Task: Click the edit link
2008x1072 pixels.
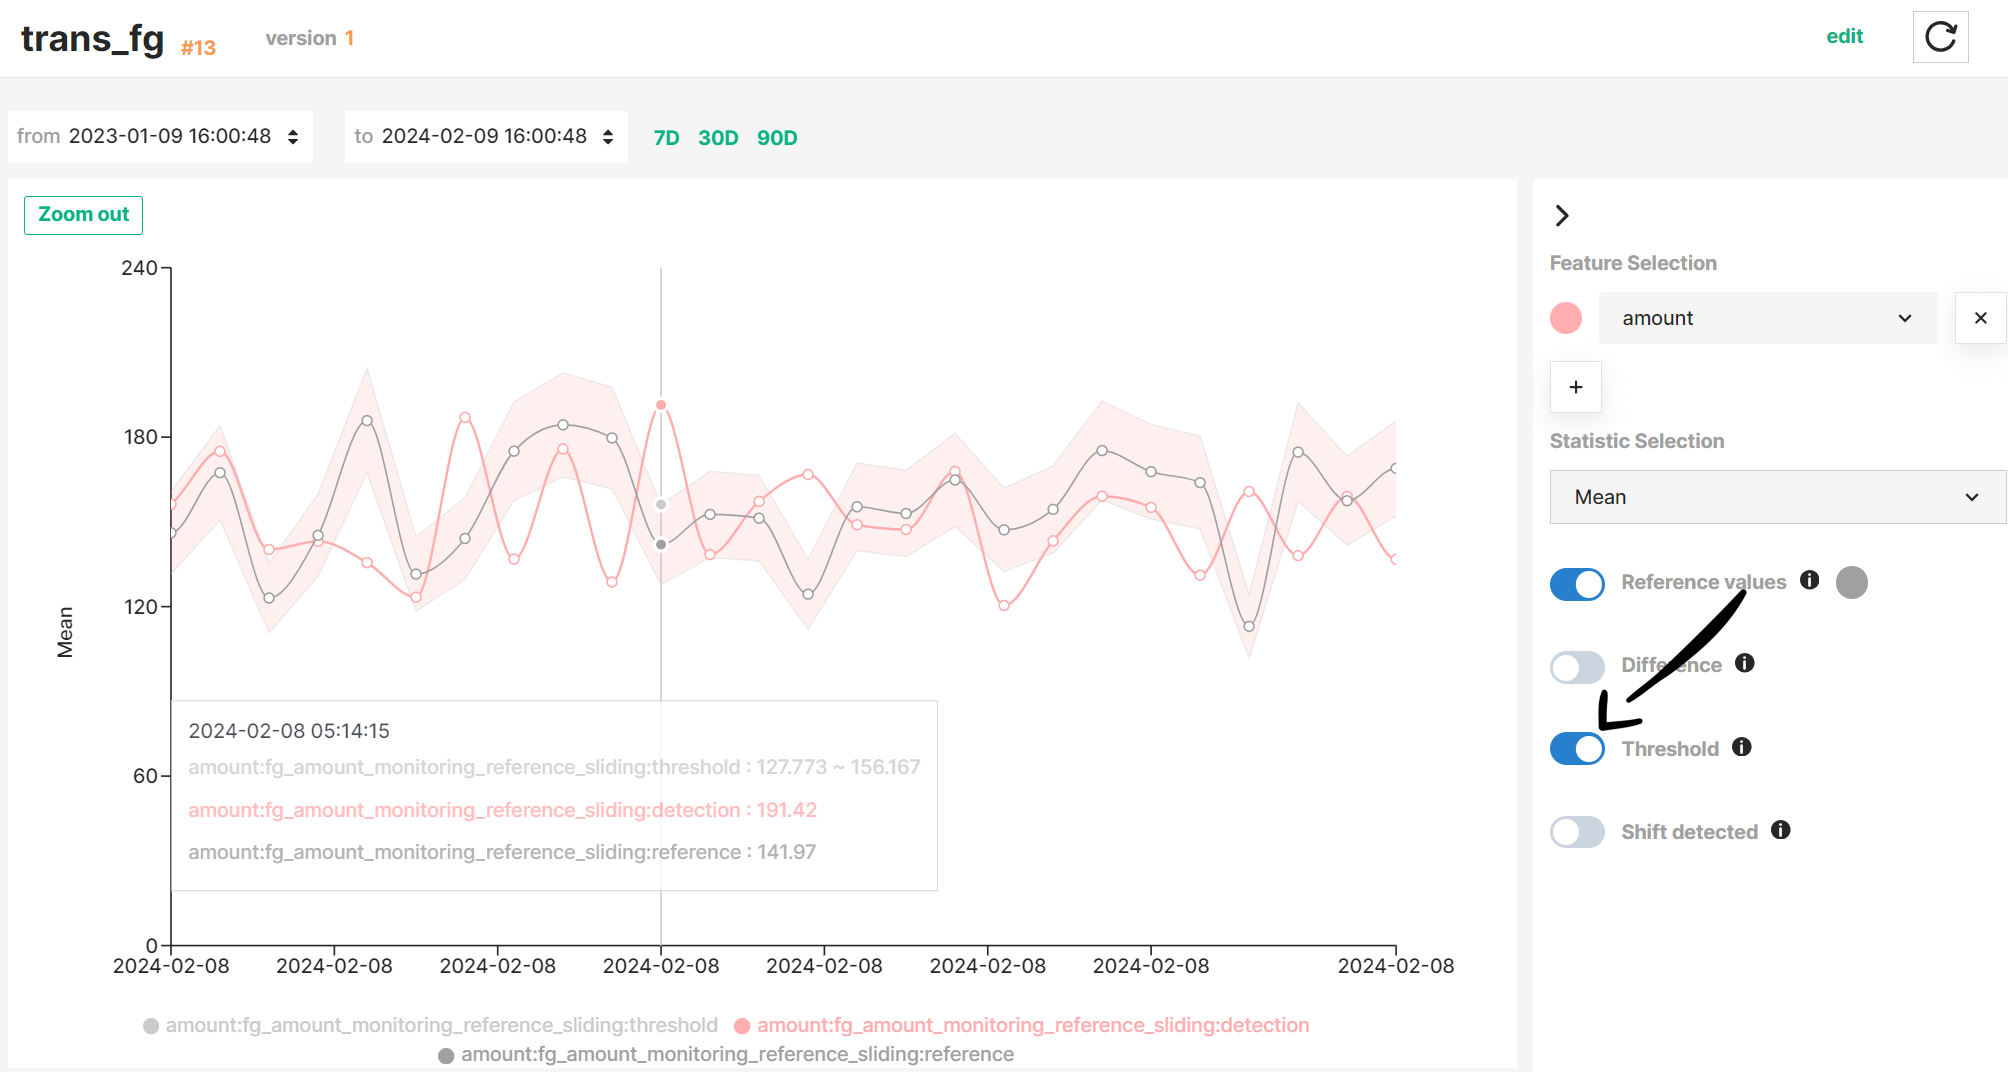Action: pos(1844,37)
